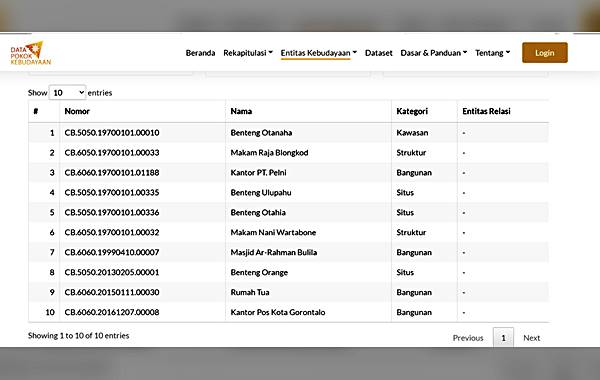Select the number CB.6050.19700101.00033
The image size is (600, 380).
pyautogui.click(x=112, y=153)
